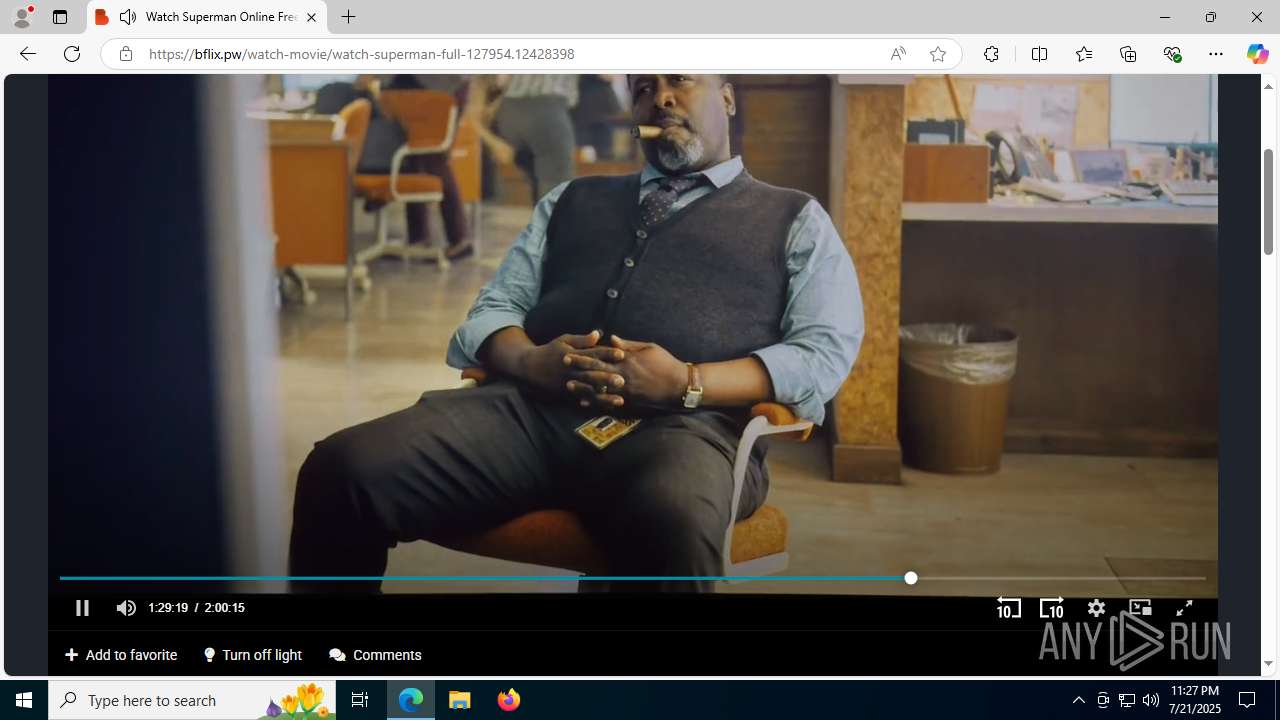Image resolution: width=1280 pixels, height=720 pixels.
Task: Skip forward 10 seconds
Action: tap(1051, 608)
